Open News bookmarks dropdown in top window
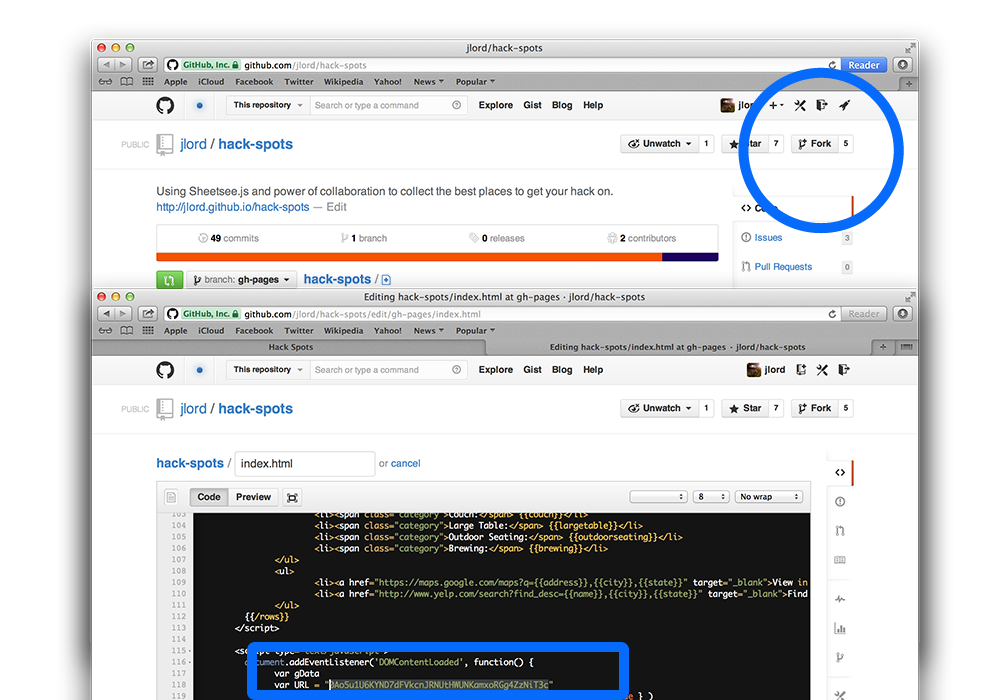 [429, 82]
